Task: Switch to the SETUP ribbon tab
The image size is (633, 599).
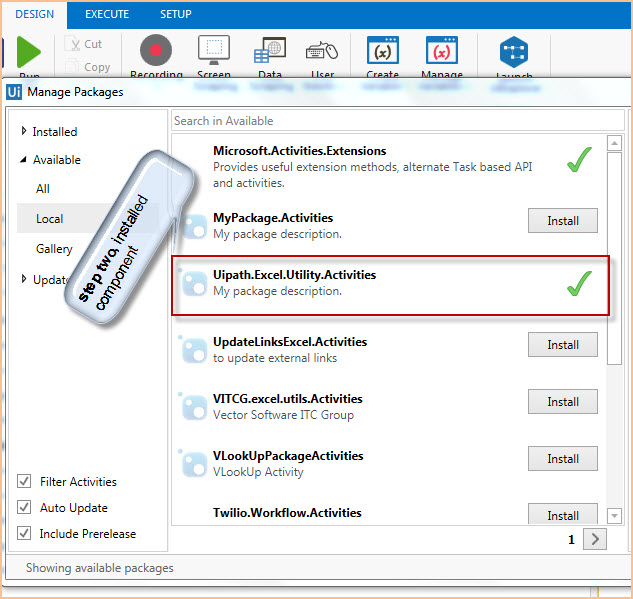Action: (x=176, y=14)
